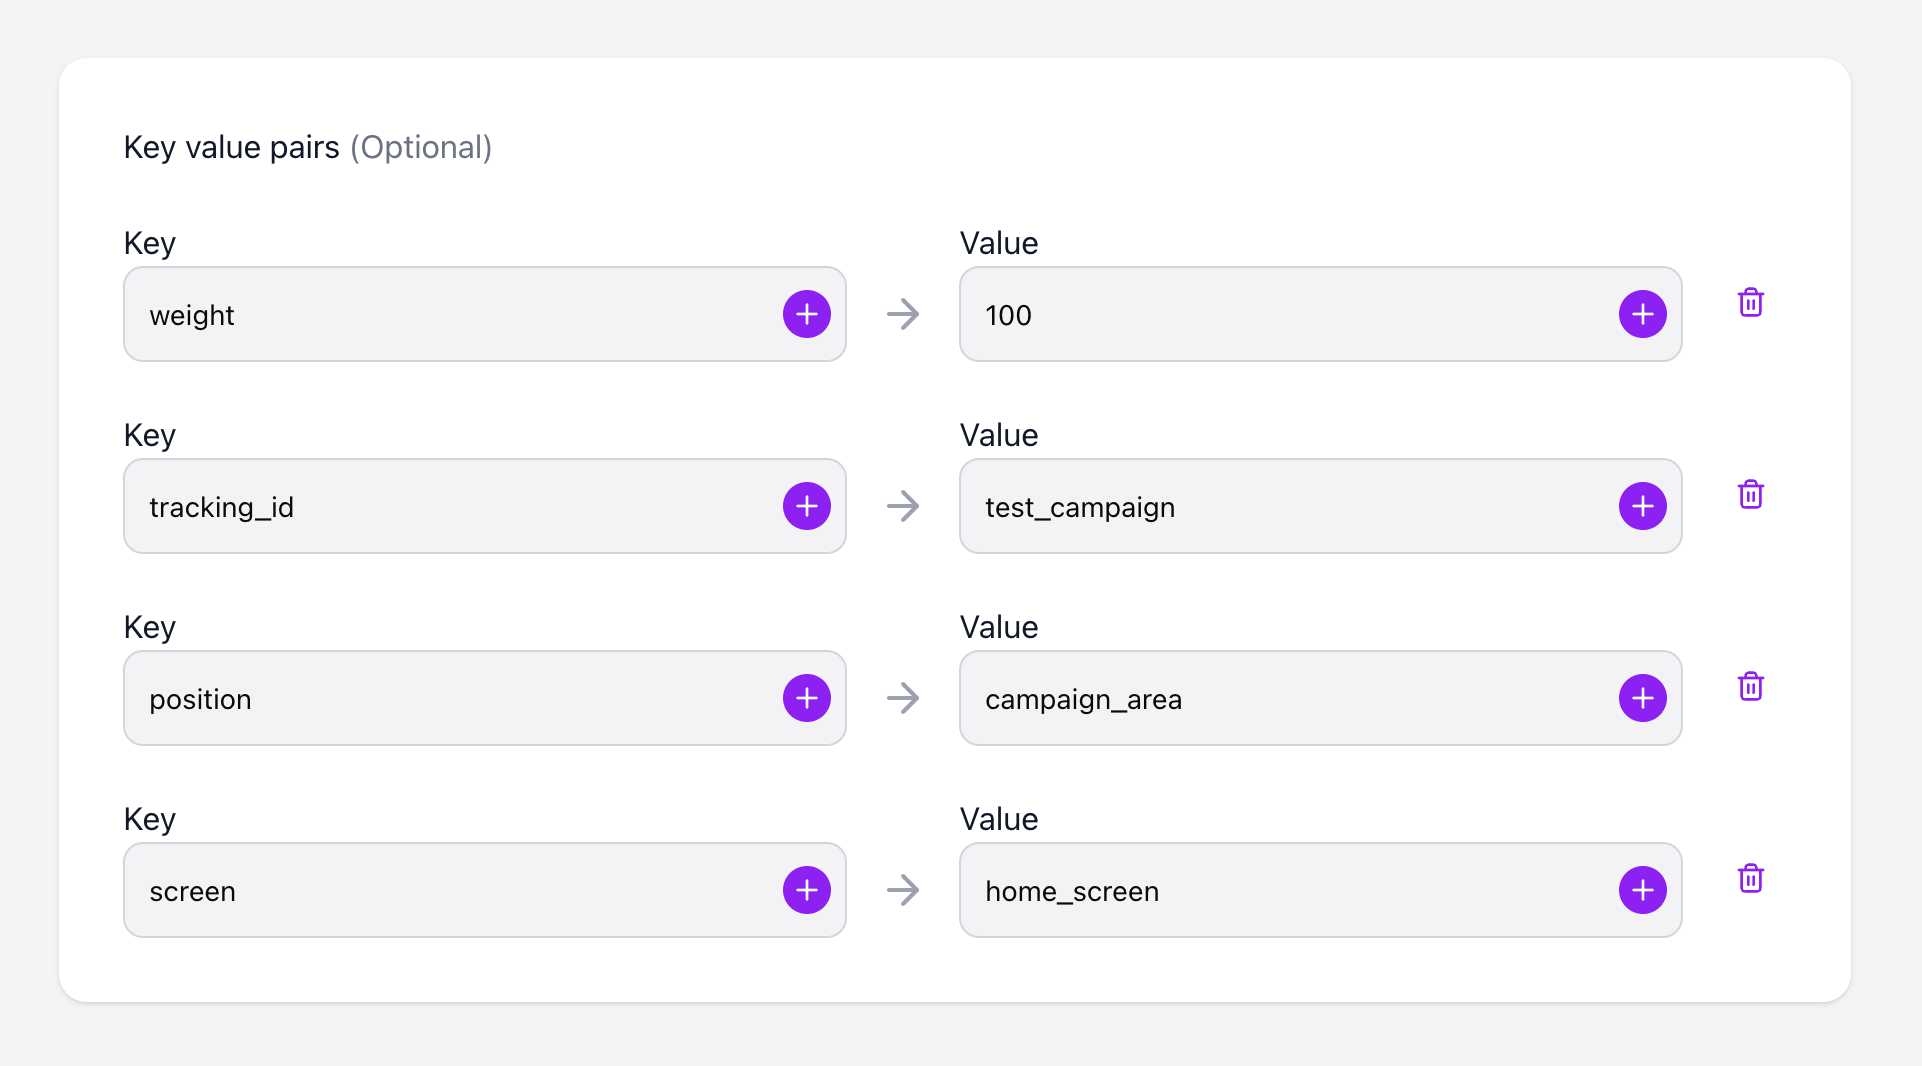Edit the test_campaign value input

1280,506
